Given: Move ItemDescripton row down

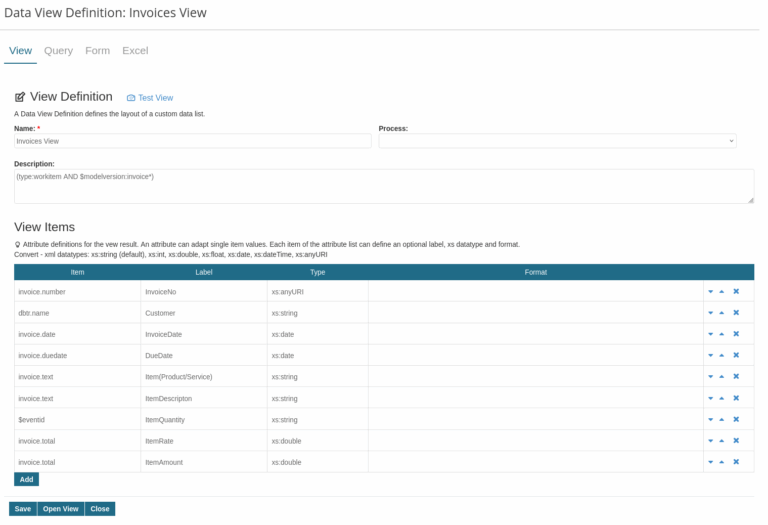Looking at the screenshot, I should point(710,399).
